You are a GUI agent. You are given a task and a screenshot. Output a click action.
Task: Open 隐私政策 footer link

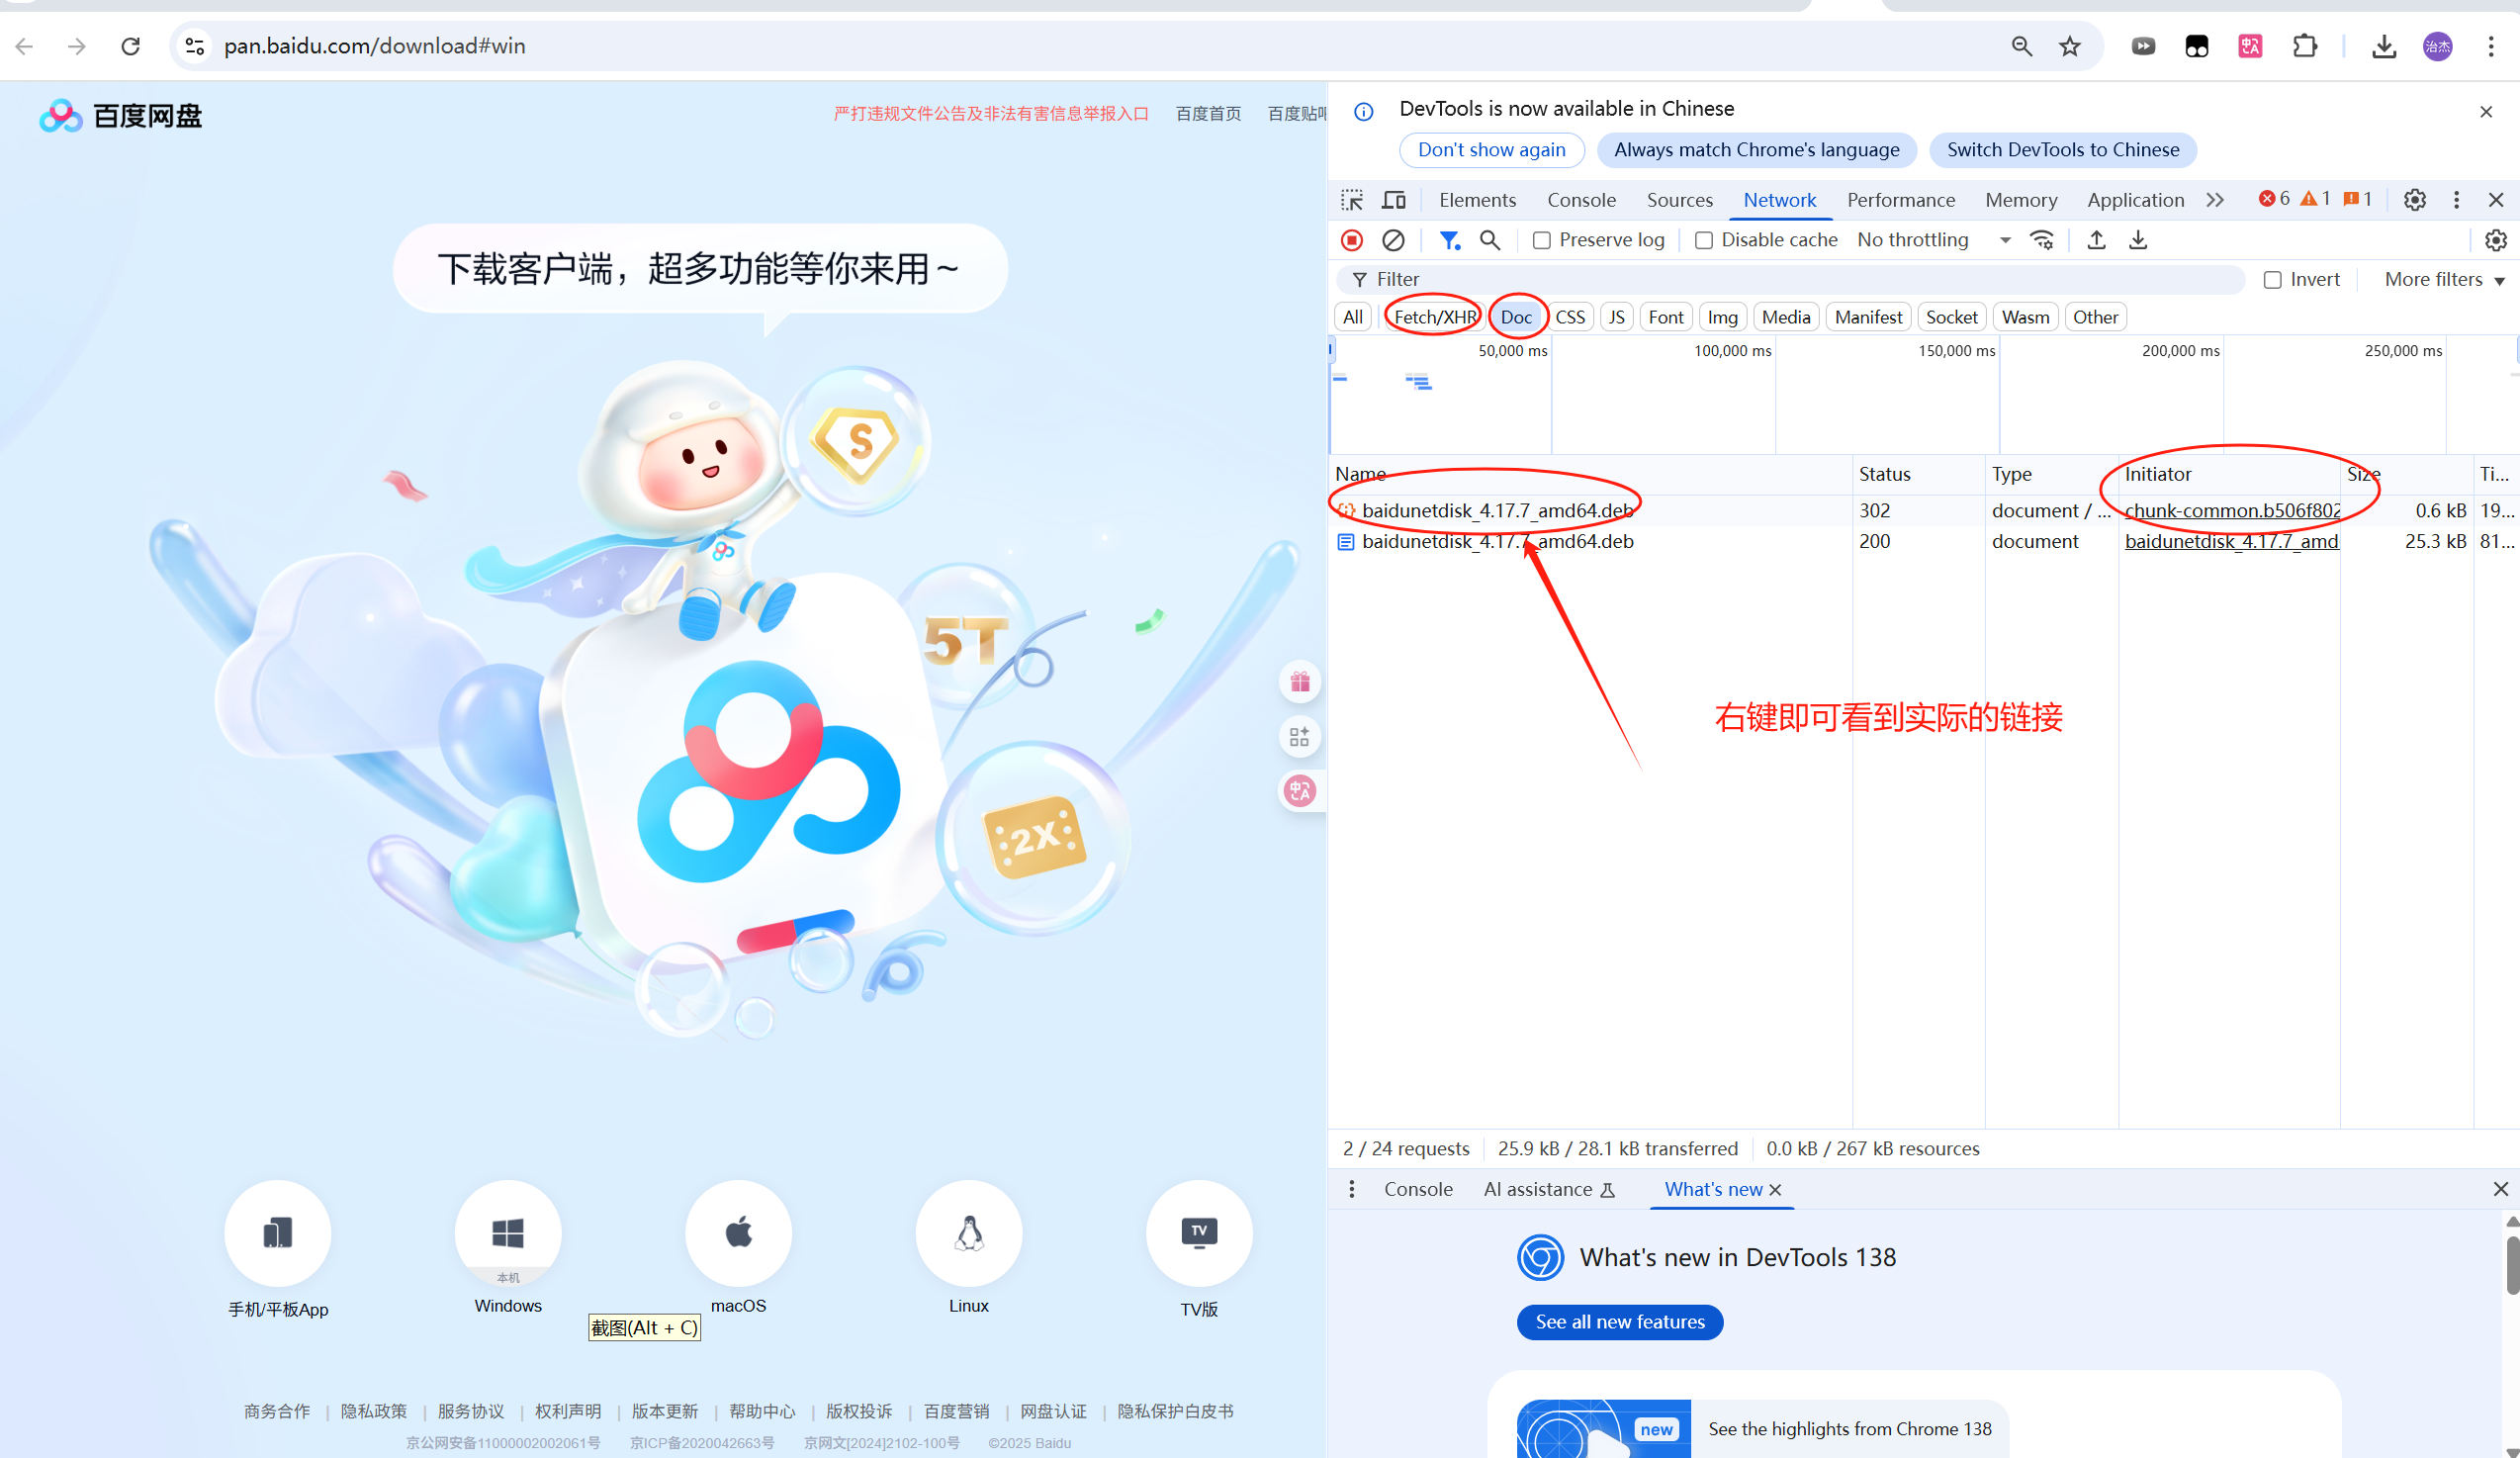point(374,1411)
